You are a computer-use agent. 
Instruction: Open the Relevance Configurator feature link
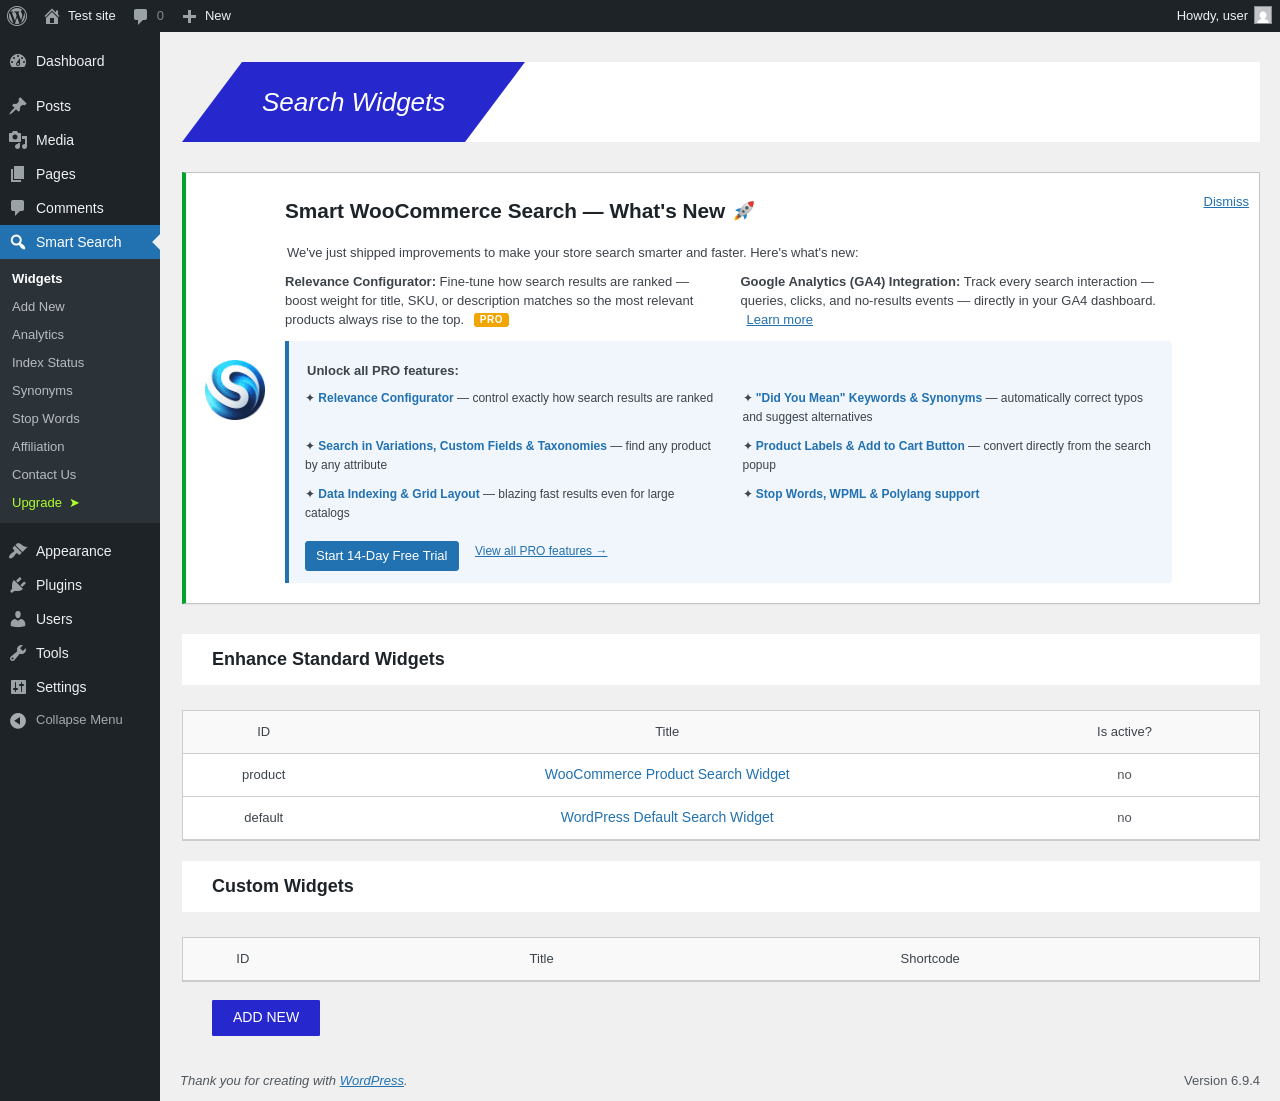point(386,398)
